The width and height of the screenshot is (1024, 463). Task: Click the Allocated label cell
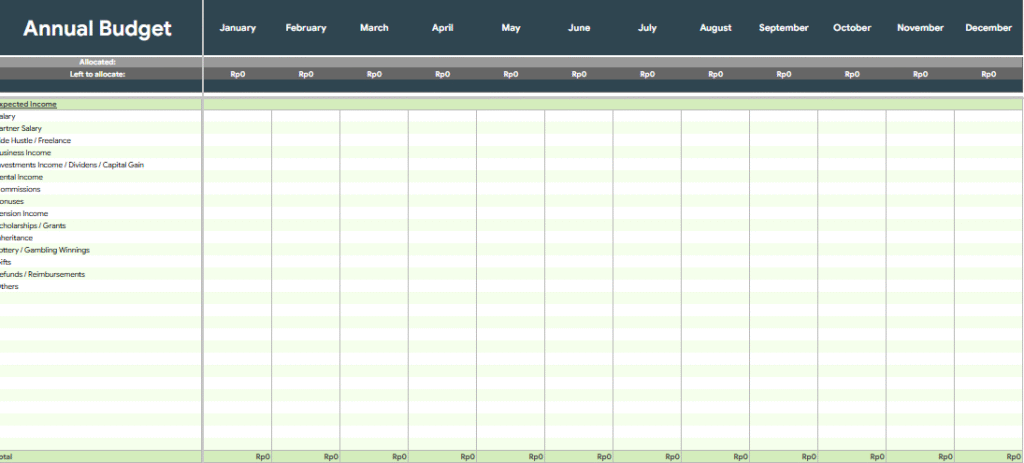98,62
